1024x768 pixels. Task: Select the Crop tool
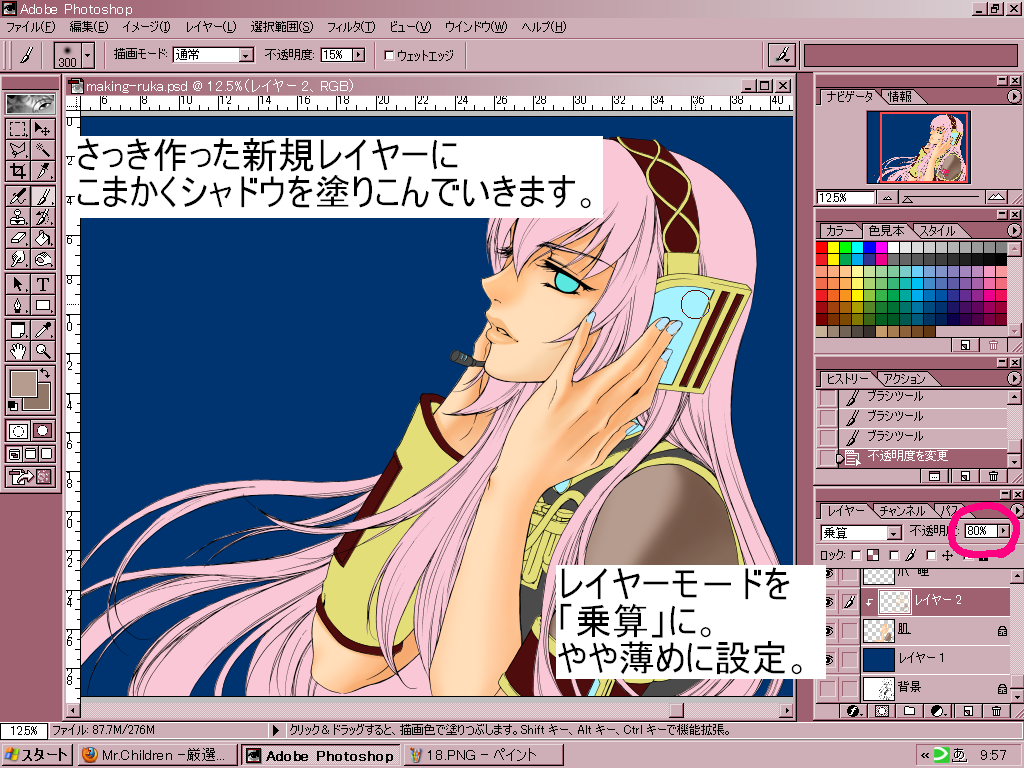[x=18, y=172]
